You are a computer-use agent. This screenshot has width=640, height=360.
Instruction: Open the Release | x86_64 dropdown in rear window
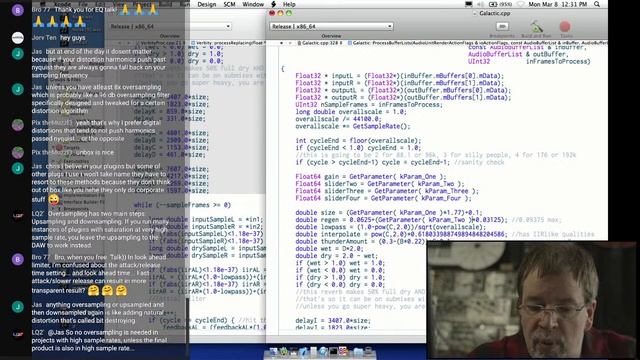(171, 26)
